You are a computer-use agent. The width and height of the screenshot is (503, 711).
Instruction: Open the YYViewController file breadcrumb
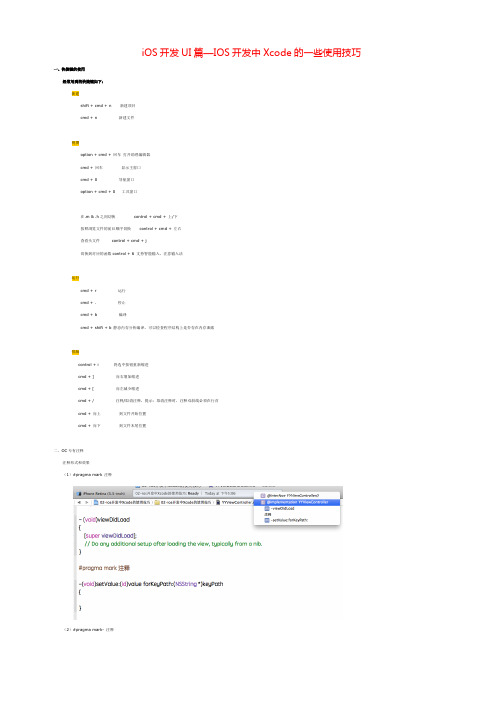coord(234,502)
